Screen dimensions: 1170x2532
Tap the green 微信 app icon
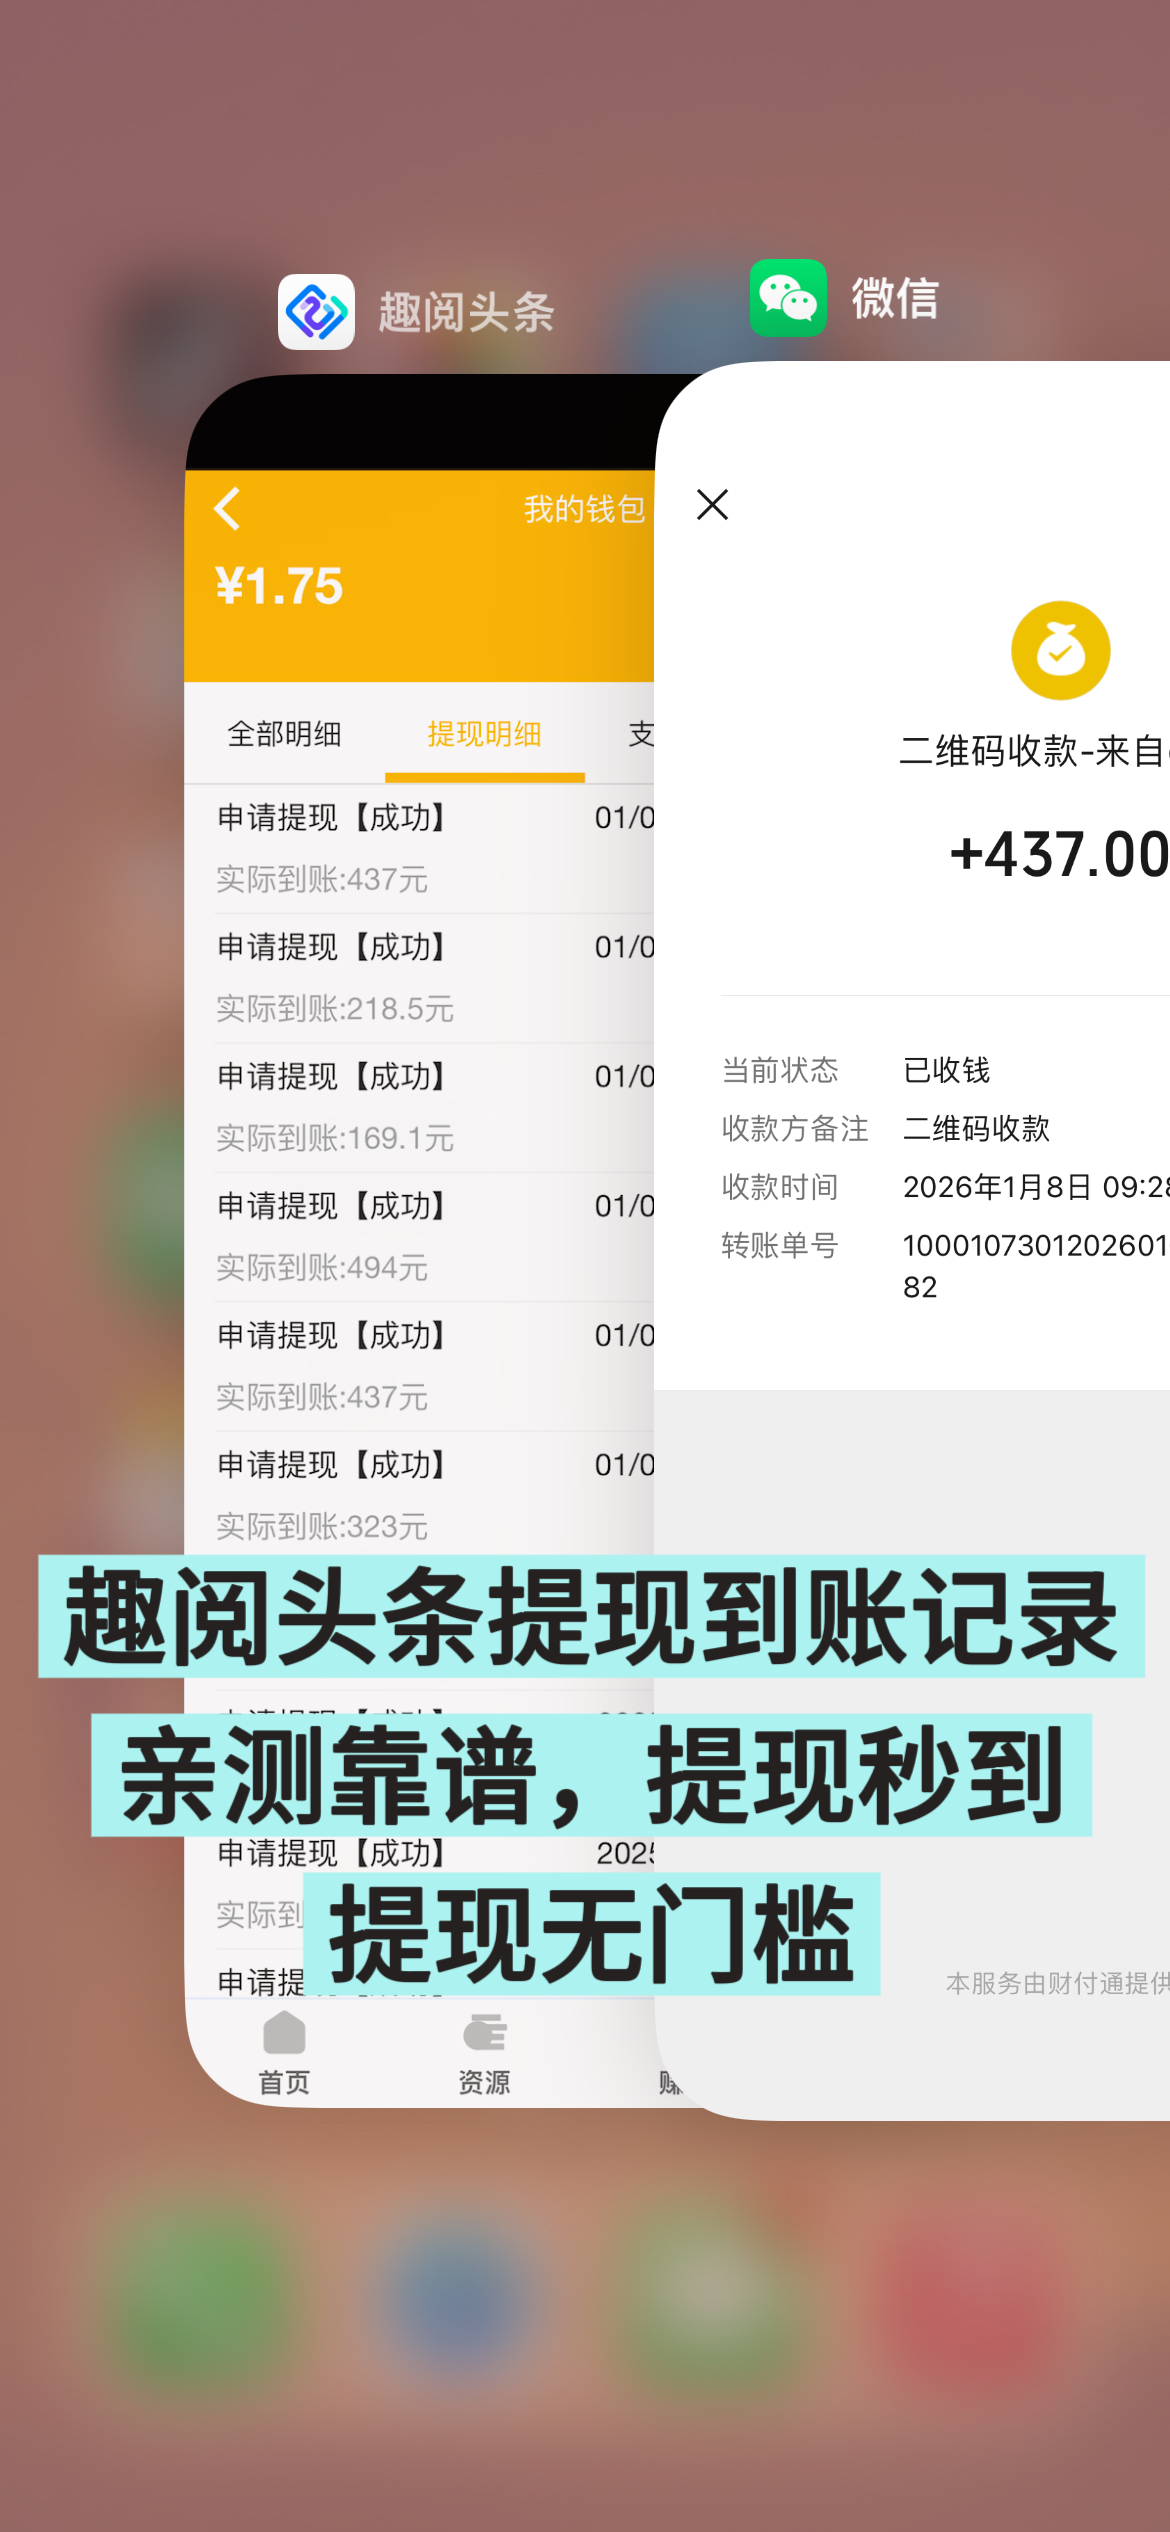tap(788, 298)
